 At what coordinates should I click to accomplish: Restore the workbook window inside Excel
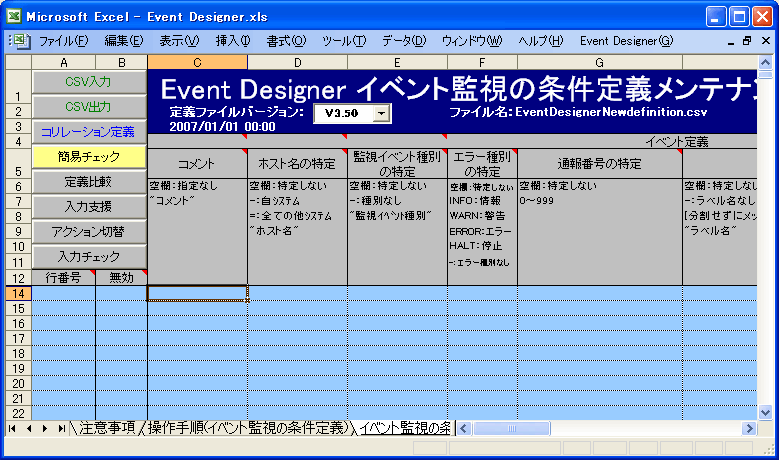(746, 41)
